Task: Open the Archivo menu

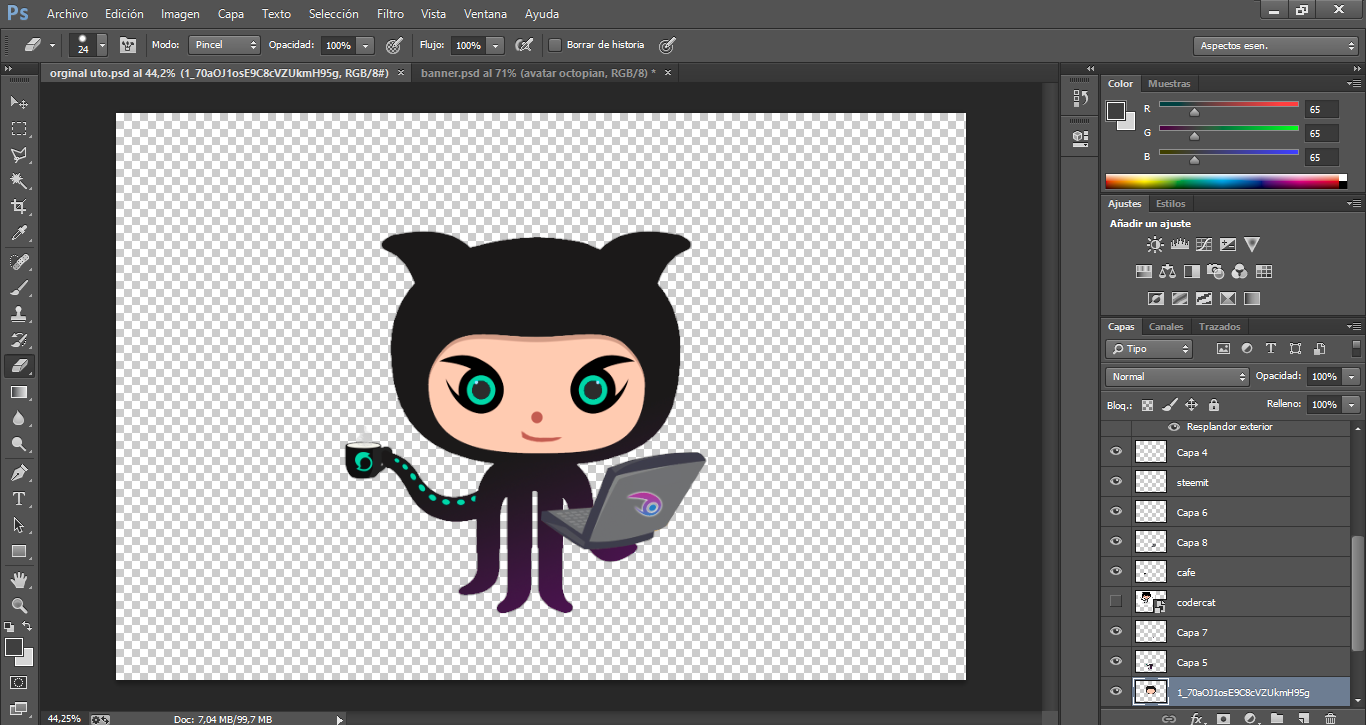Action: [x=67, y=14]
